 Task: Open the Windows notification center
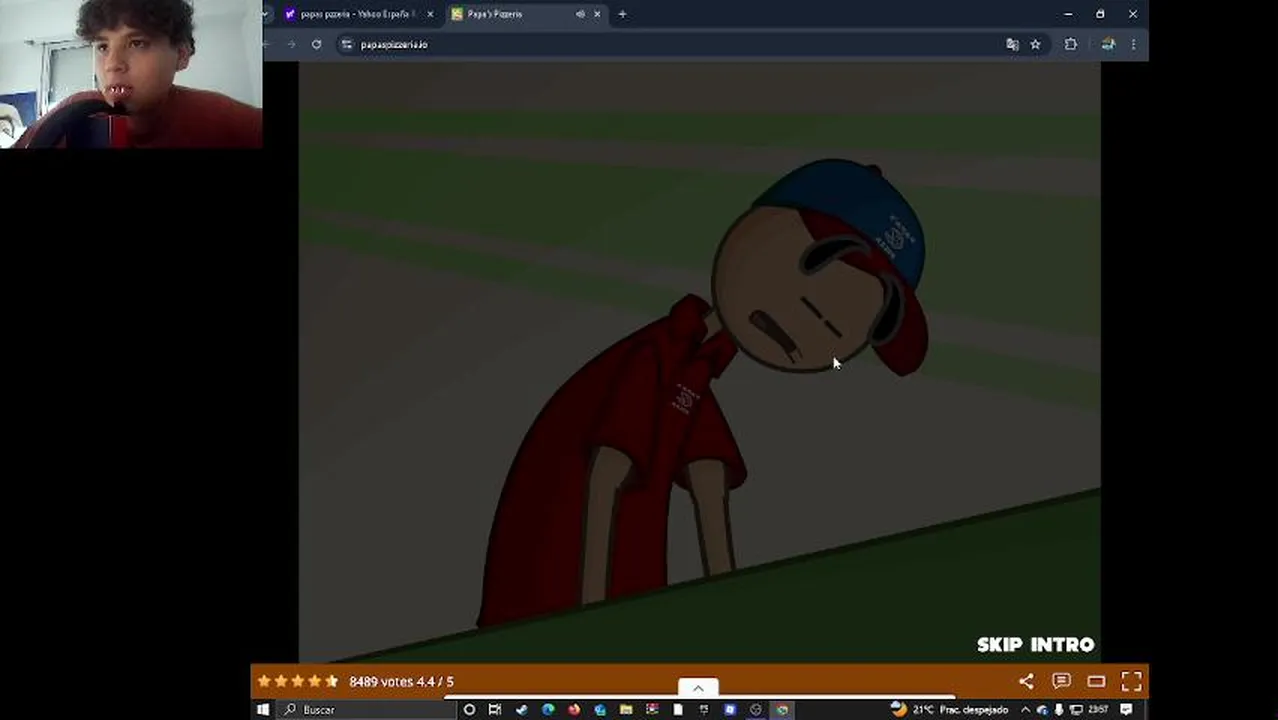tap(1126, 709)
